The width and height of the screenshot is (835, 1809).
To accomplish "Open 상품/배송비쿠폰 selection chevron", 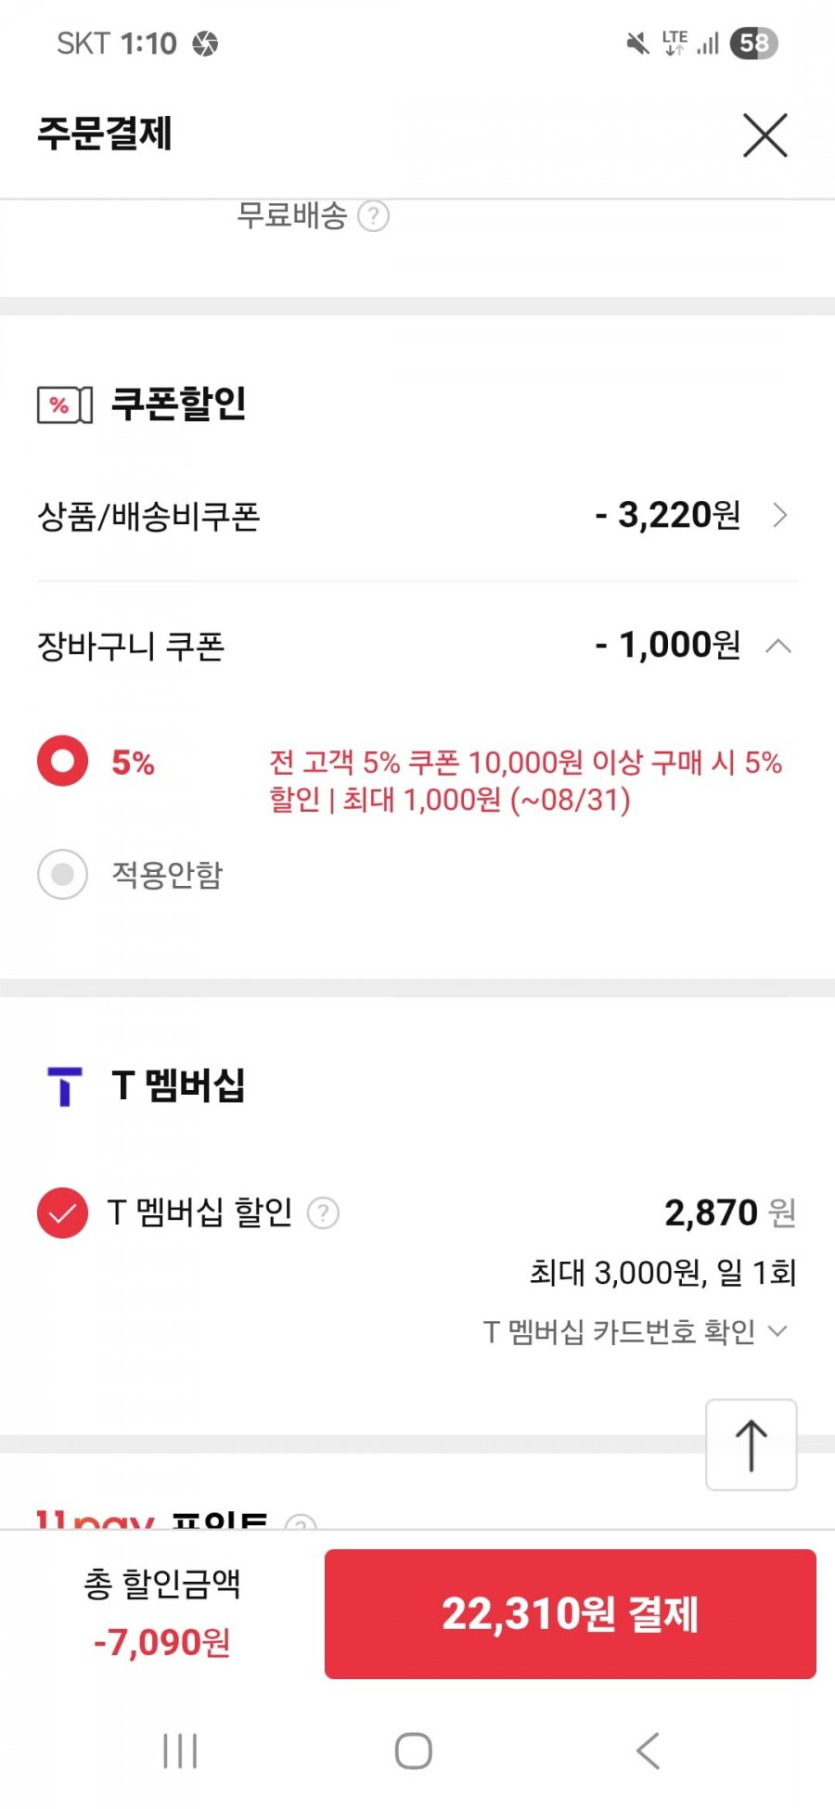I will (x=780, y=515).
